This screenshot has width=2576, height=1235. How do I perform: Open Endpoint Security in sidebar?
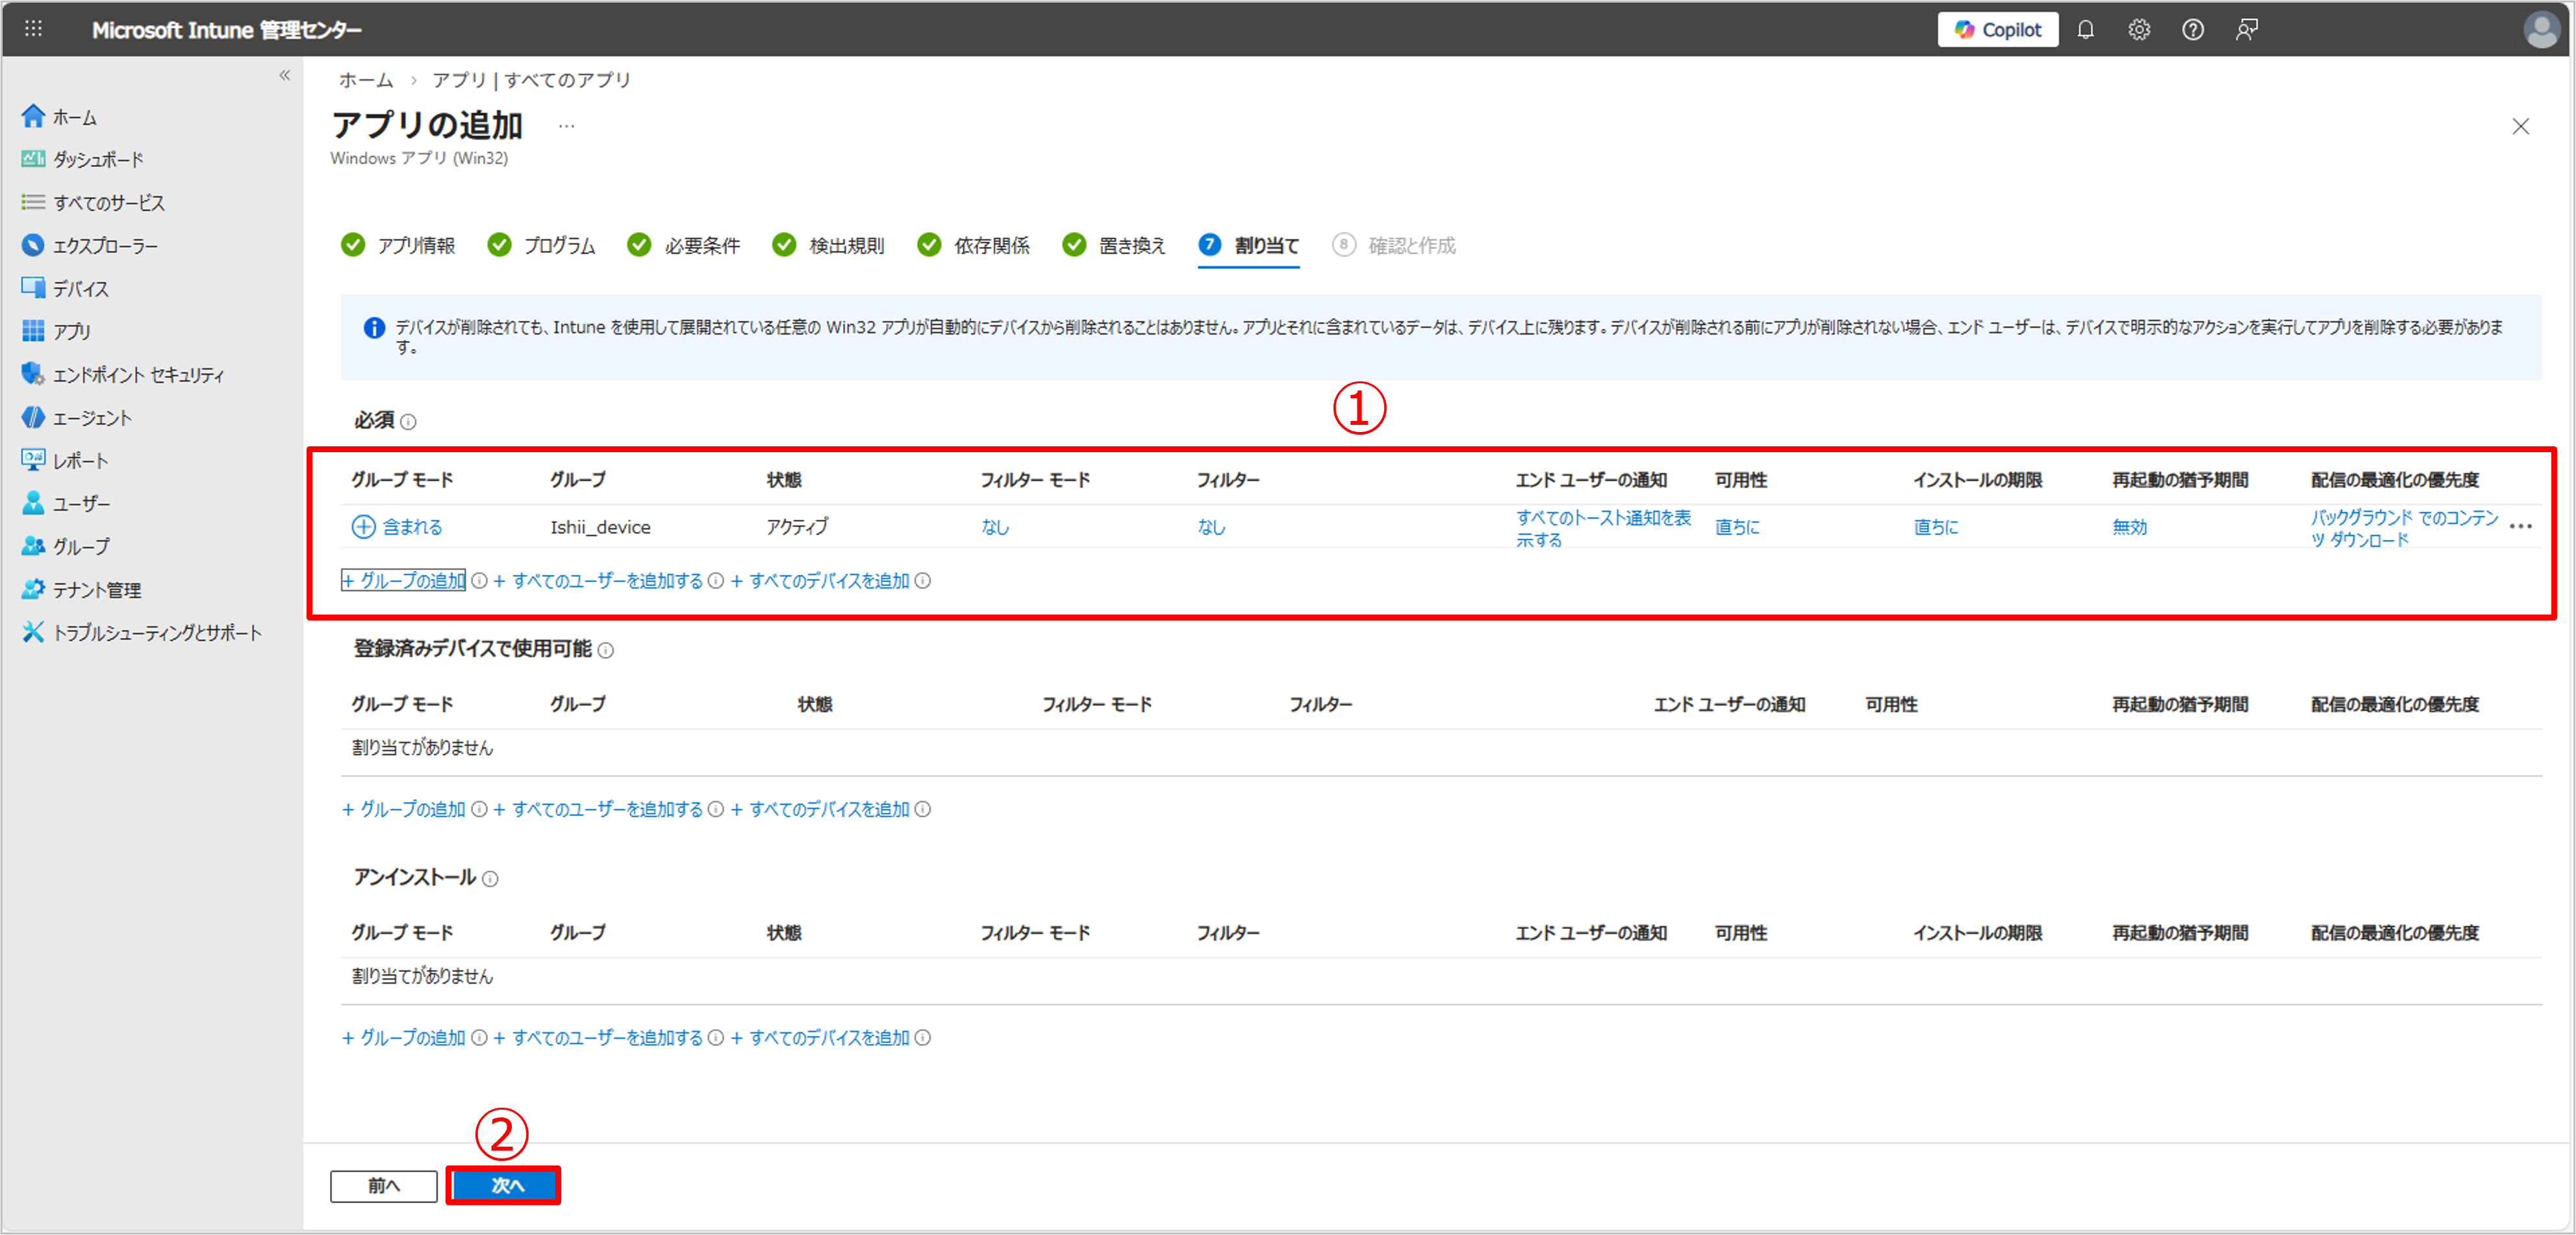138,375
